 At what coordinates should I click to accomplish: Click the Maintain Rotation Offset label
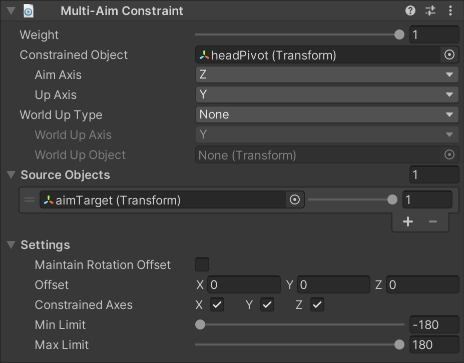pos(103,265)
